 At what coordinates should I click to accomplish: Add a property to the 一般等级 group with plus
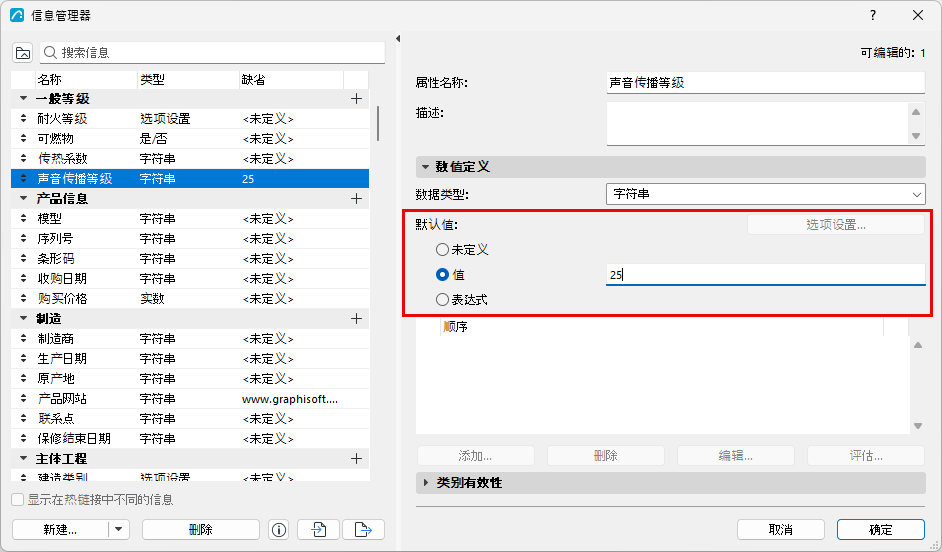point(356,99)
